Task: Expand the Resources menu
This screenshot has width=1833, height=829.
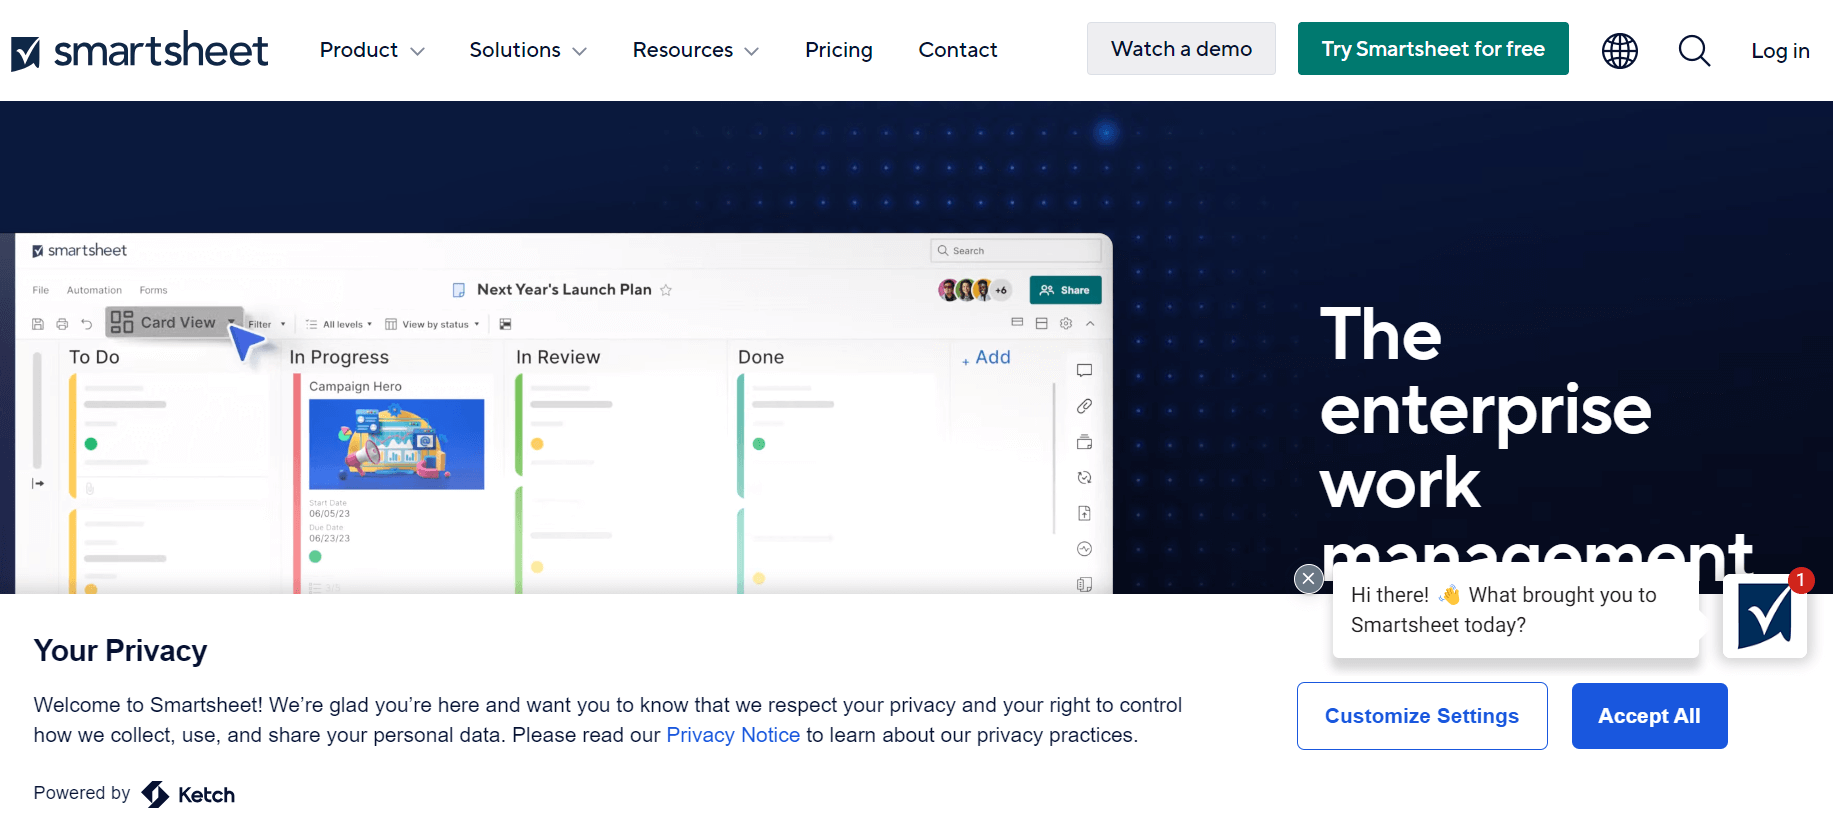Action: coord(696,50)
